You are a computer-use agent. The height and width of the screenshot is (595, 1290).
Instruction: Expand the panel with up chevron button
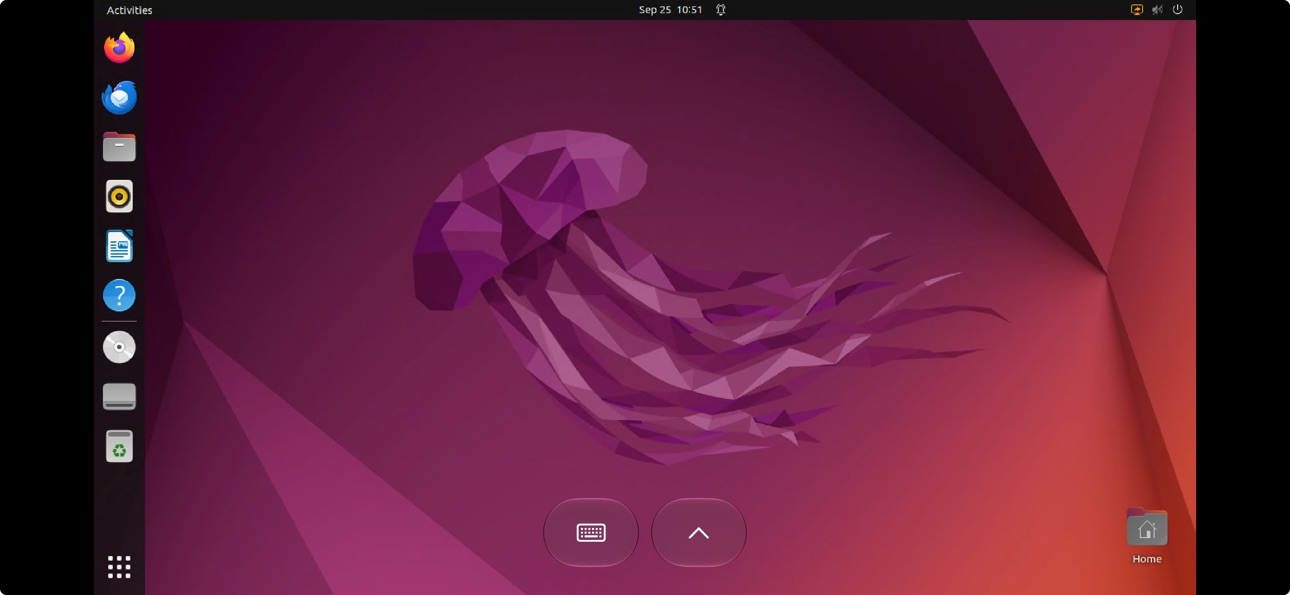tap(699, 532)
